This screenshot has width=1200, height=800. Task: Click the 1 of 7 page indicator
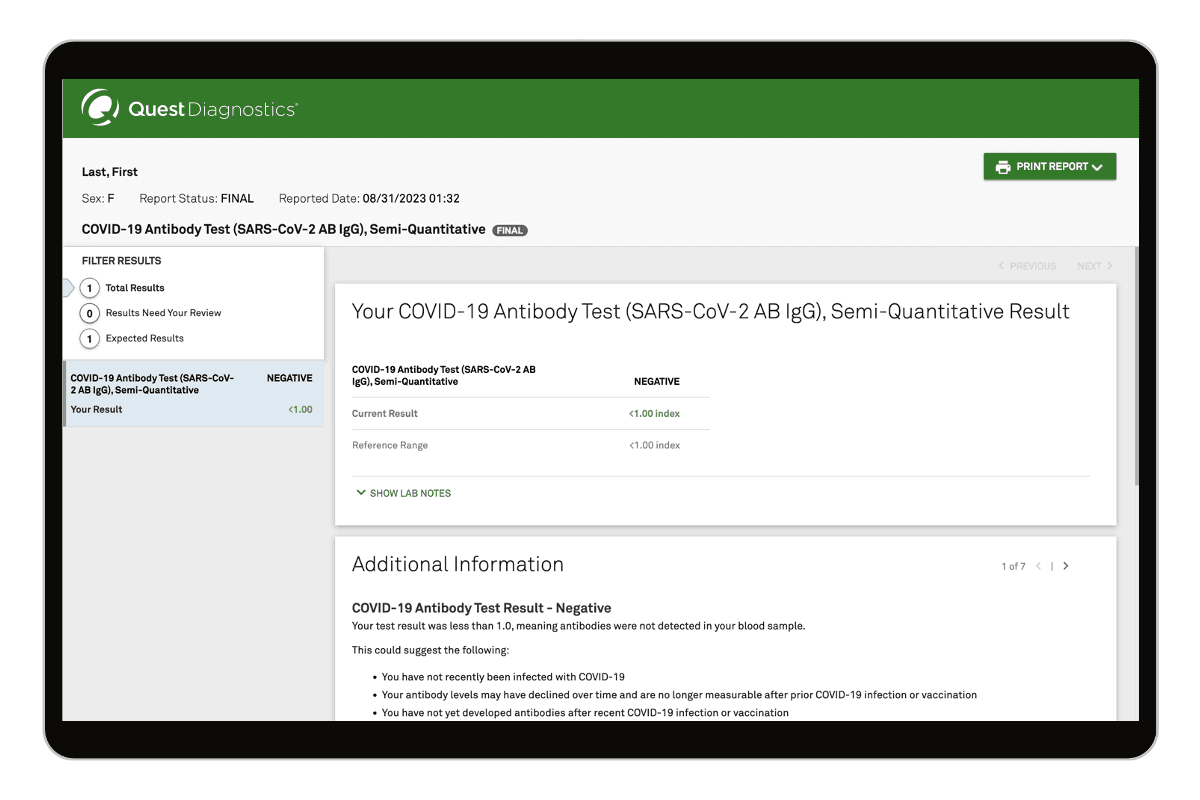(x=1013, y=567)
